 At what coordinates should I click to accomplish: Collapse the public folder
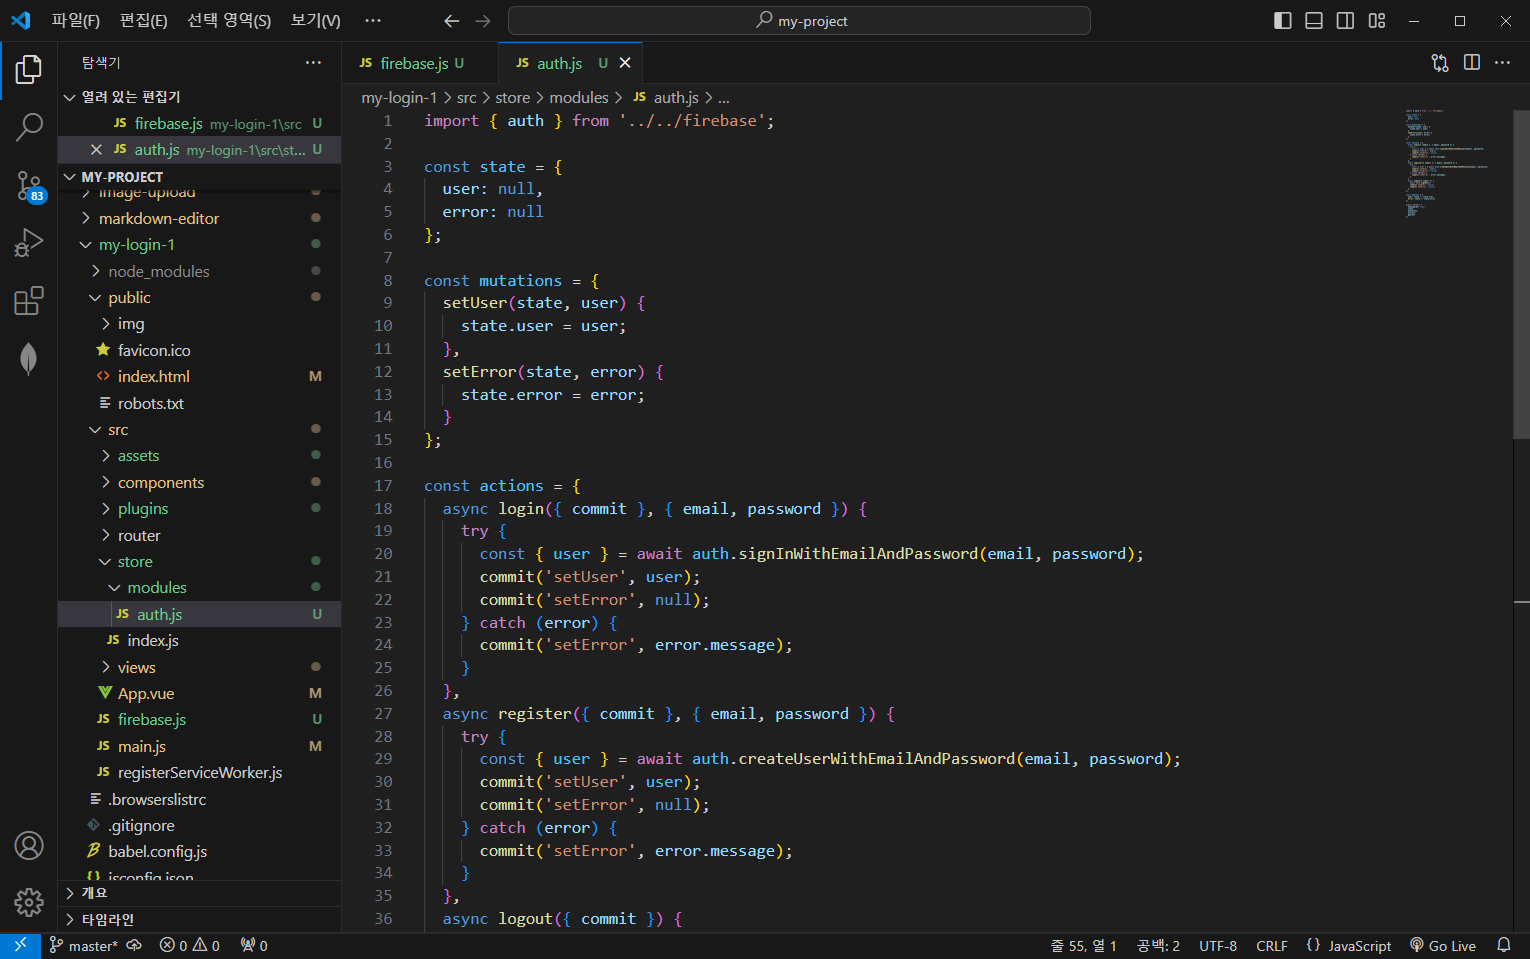tap(199, 298)
